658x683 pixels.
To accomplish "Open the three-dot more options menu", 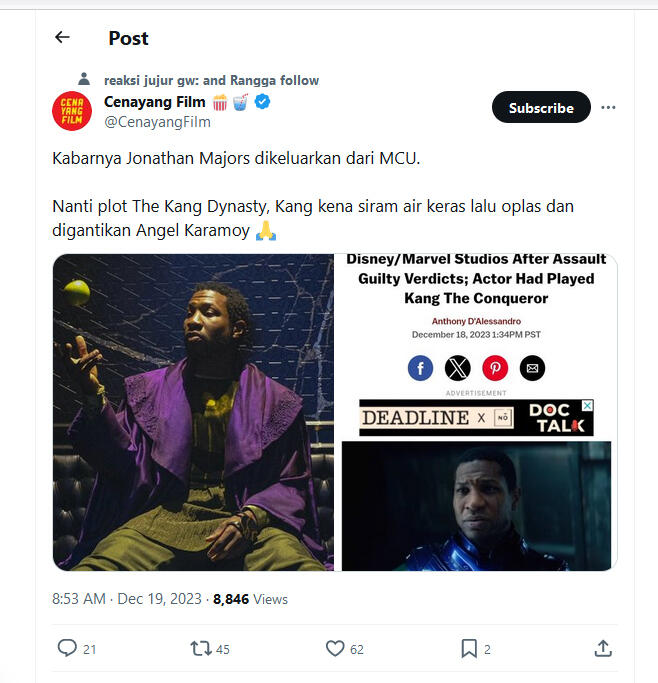I will tap(608, 107).
